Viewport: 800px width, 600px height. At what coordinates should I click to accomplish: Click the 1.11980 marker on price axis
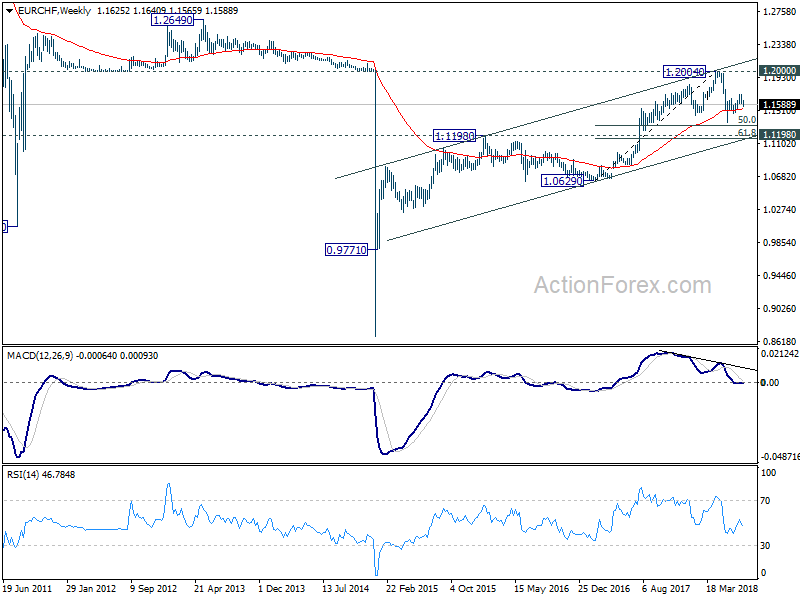(x=778, y=135)
